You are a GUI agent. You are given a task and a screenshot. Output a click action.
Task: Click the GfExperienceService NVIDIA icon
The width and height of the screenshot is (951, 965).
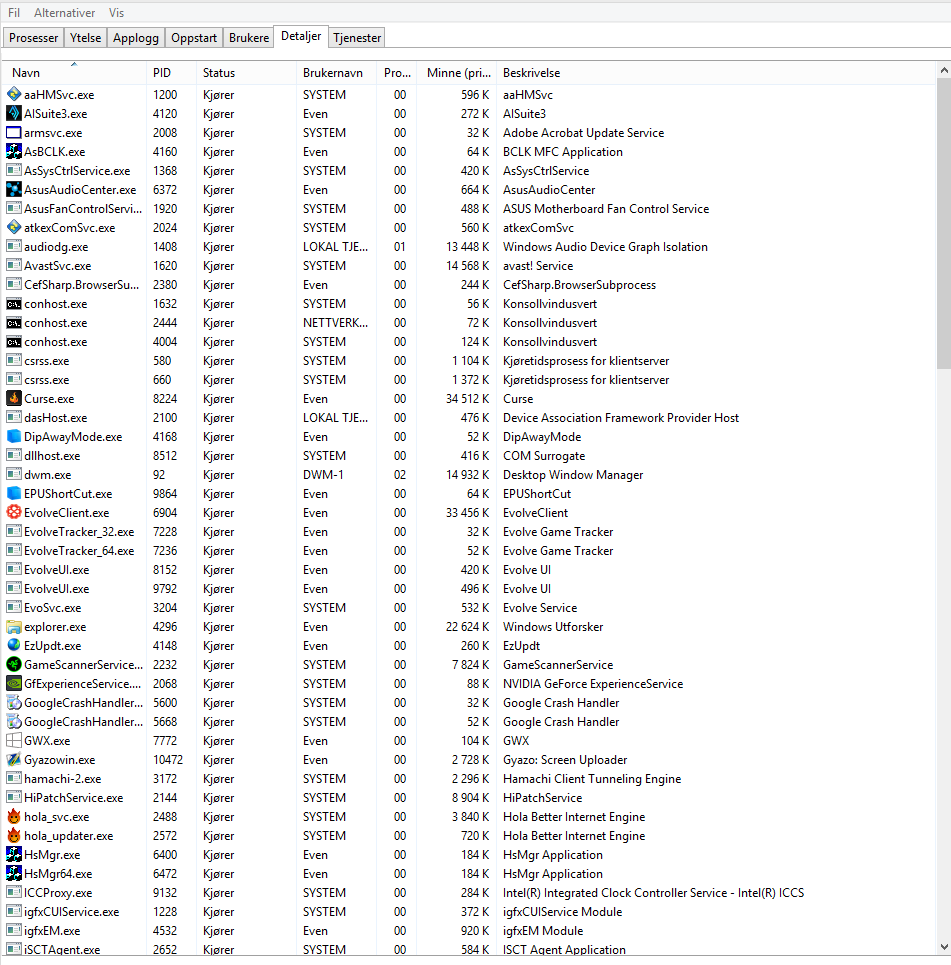point(14,683)
